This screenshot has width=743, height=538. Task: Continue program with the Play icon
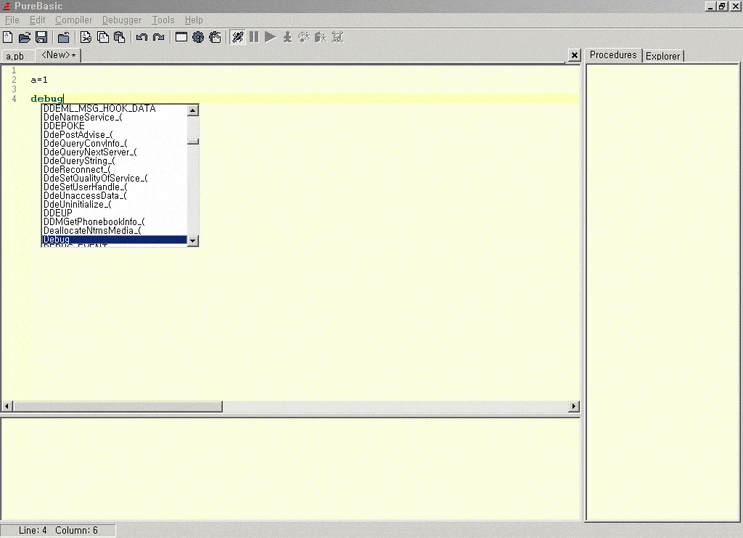(270, 37)
